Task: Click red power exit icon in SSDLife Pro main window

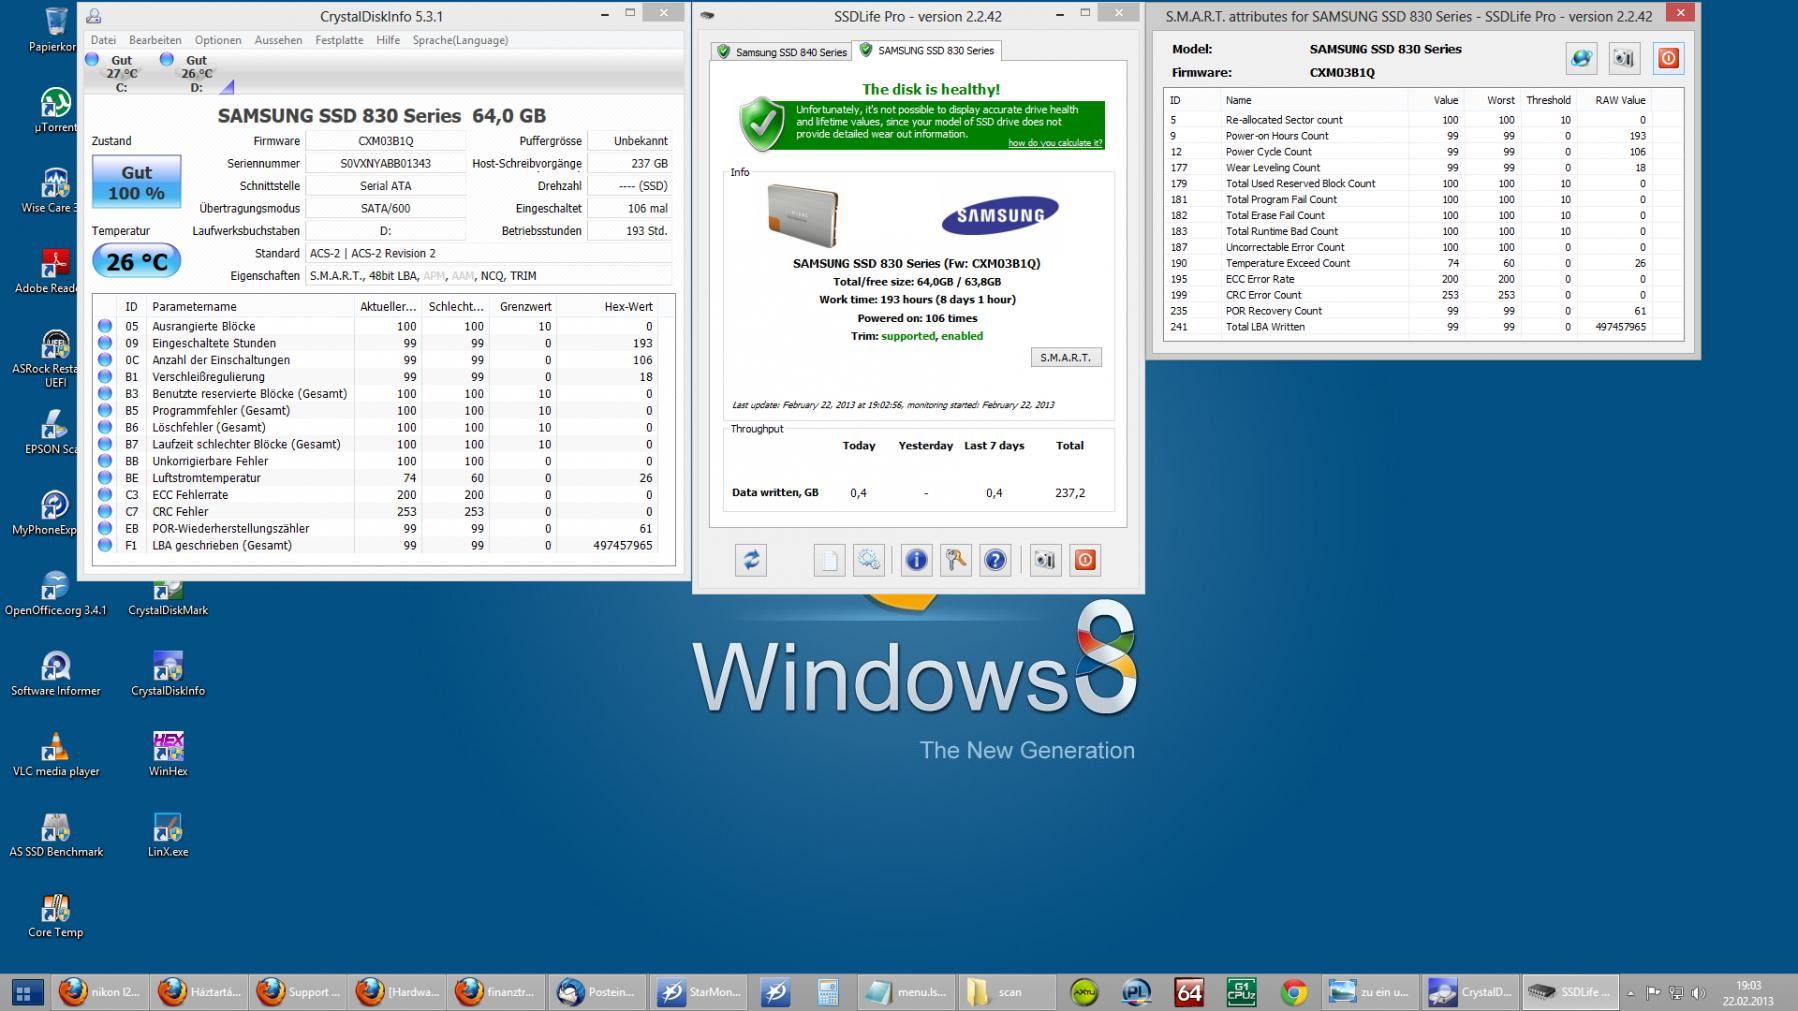Action: 1085,560
